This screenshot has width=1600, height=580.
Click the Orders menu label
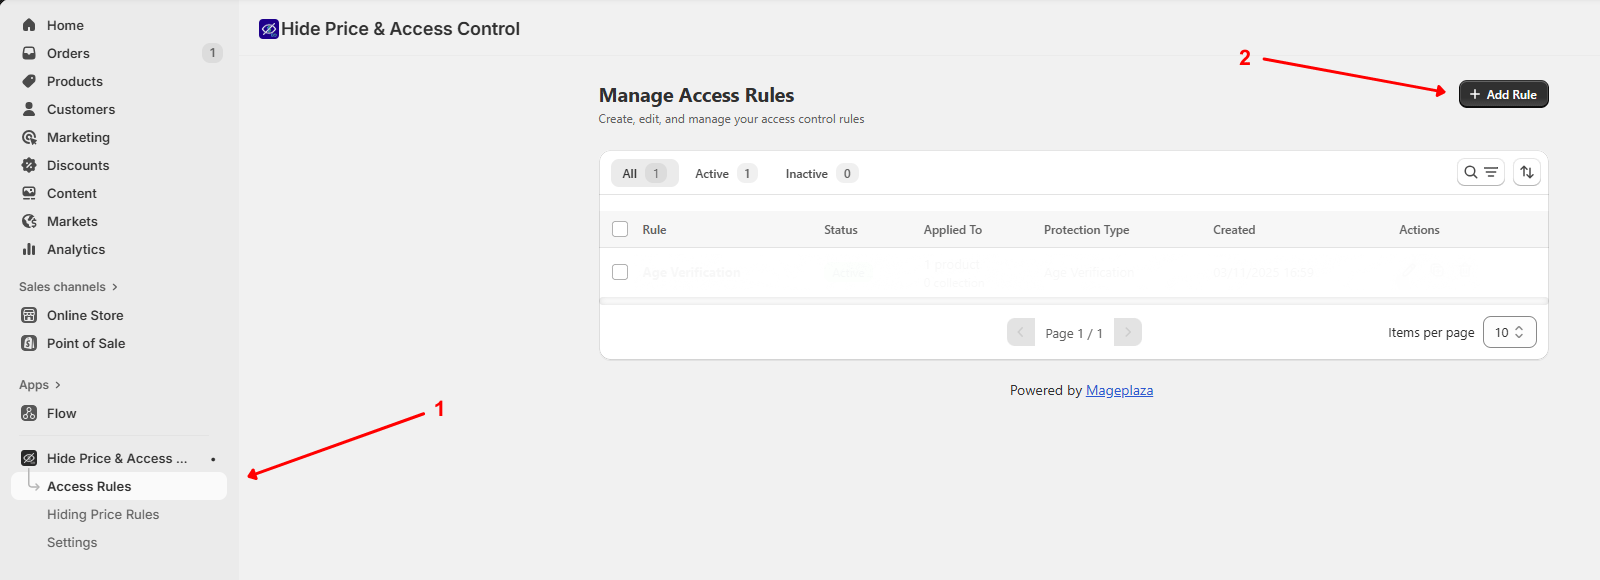pyautogui.click(x=68, y=53)
